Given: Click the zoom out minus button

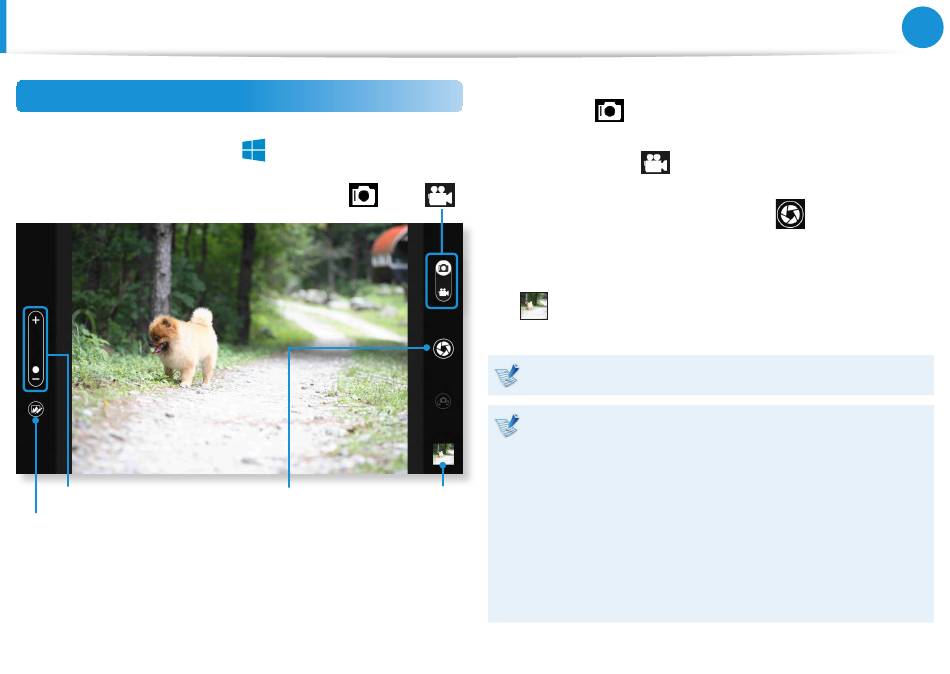Looking at the screenshot, I should point(36,379).
